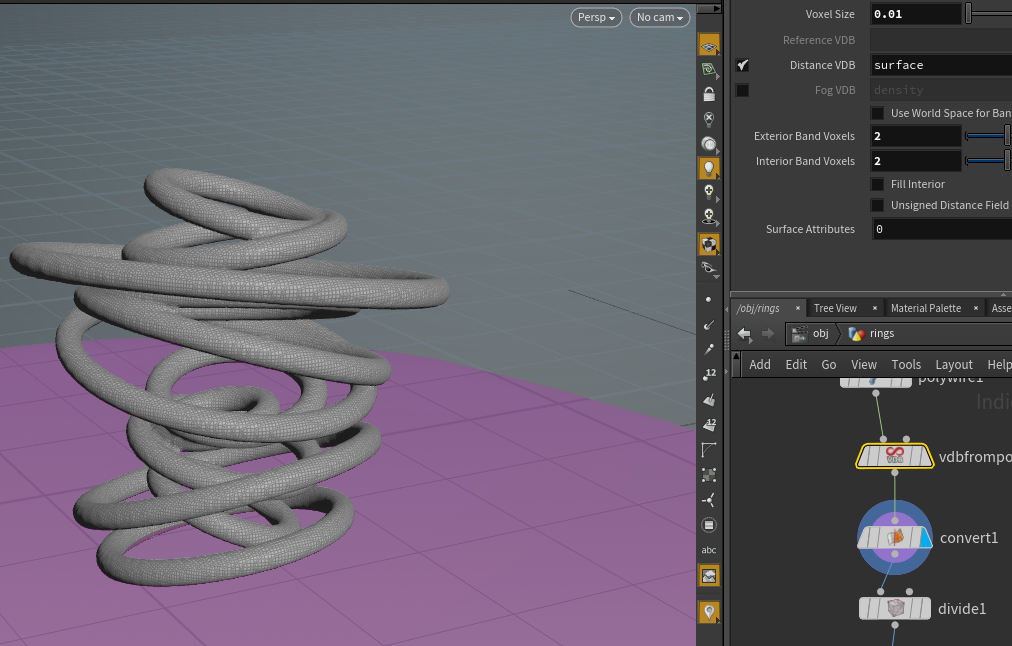Open the Add menu in network editor
The image size is (1012, 646).
(760, 365)
